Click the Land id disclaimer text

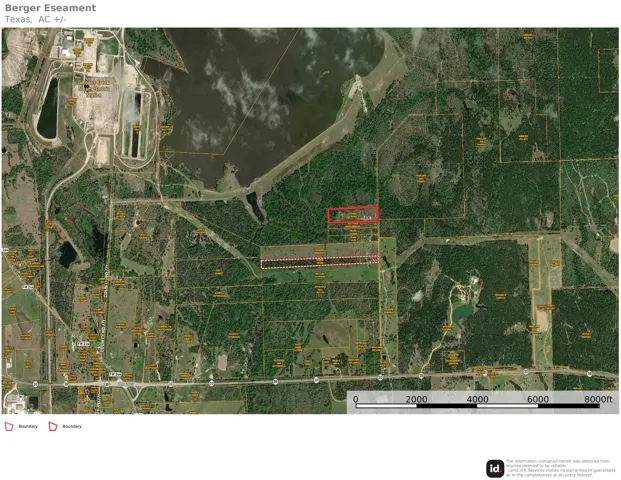click(560, 468)
